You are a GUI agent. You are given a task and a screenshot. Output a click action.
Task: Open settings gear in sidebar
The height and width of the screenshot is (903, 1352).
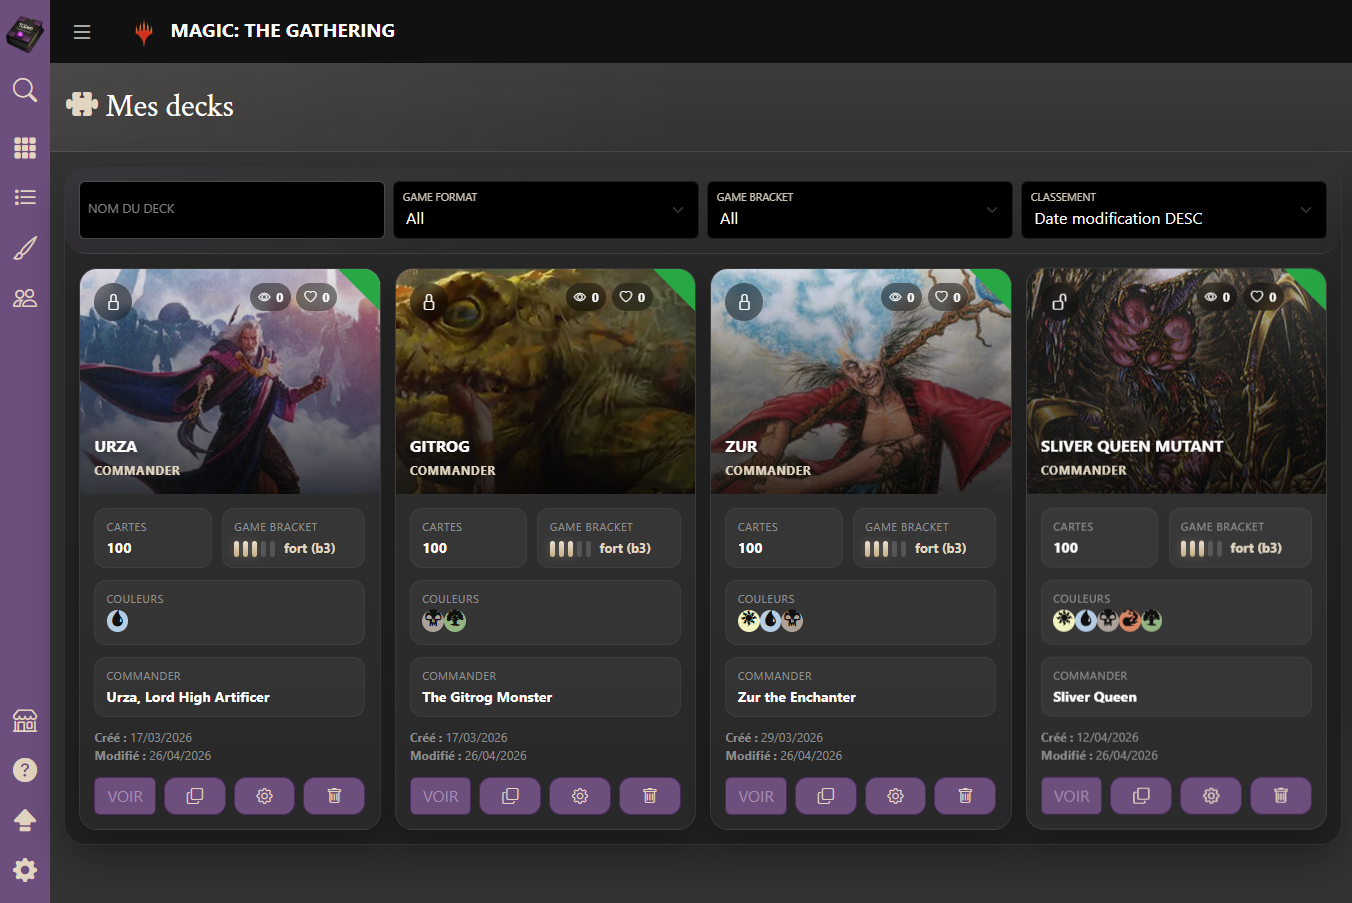(x=25, y=870)
